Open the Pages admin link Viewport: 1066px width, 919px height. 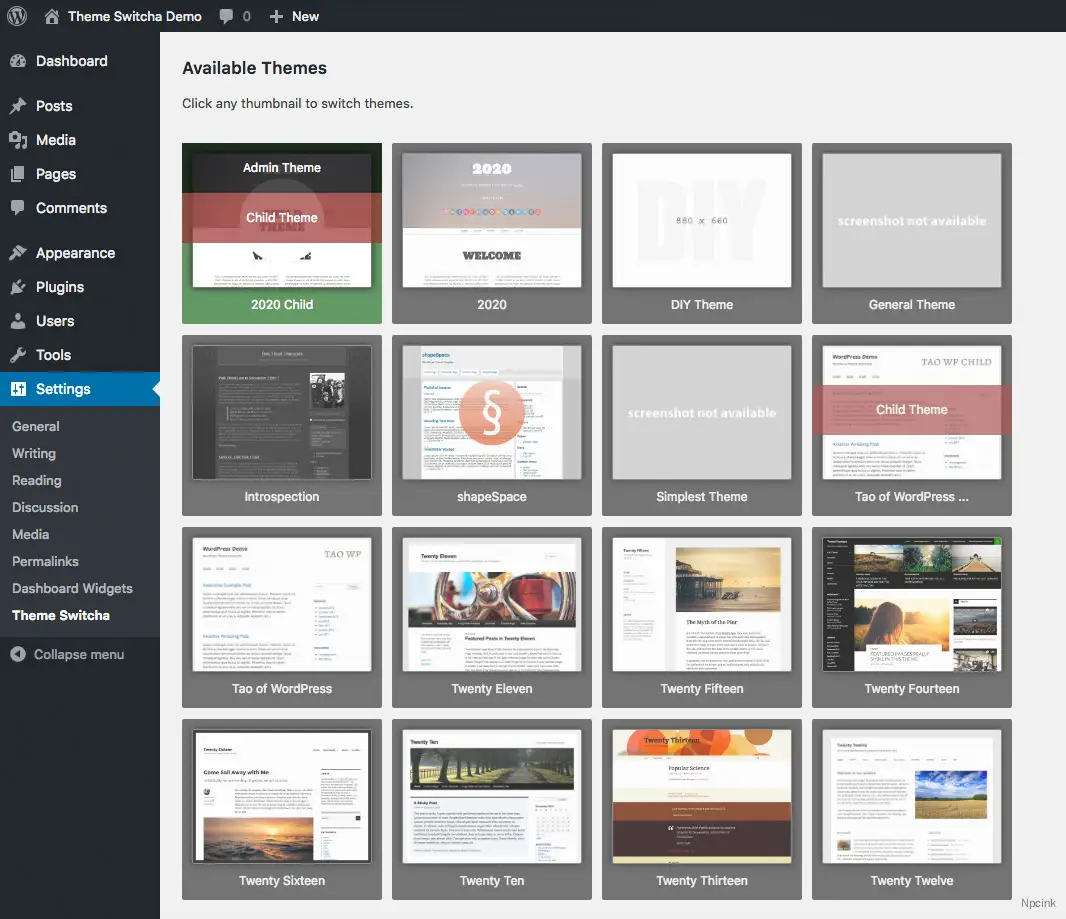(56, 174)
